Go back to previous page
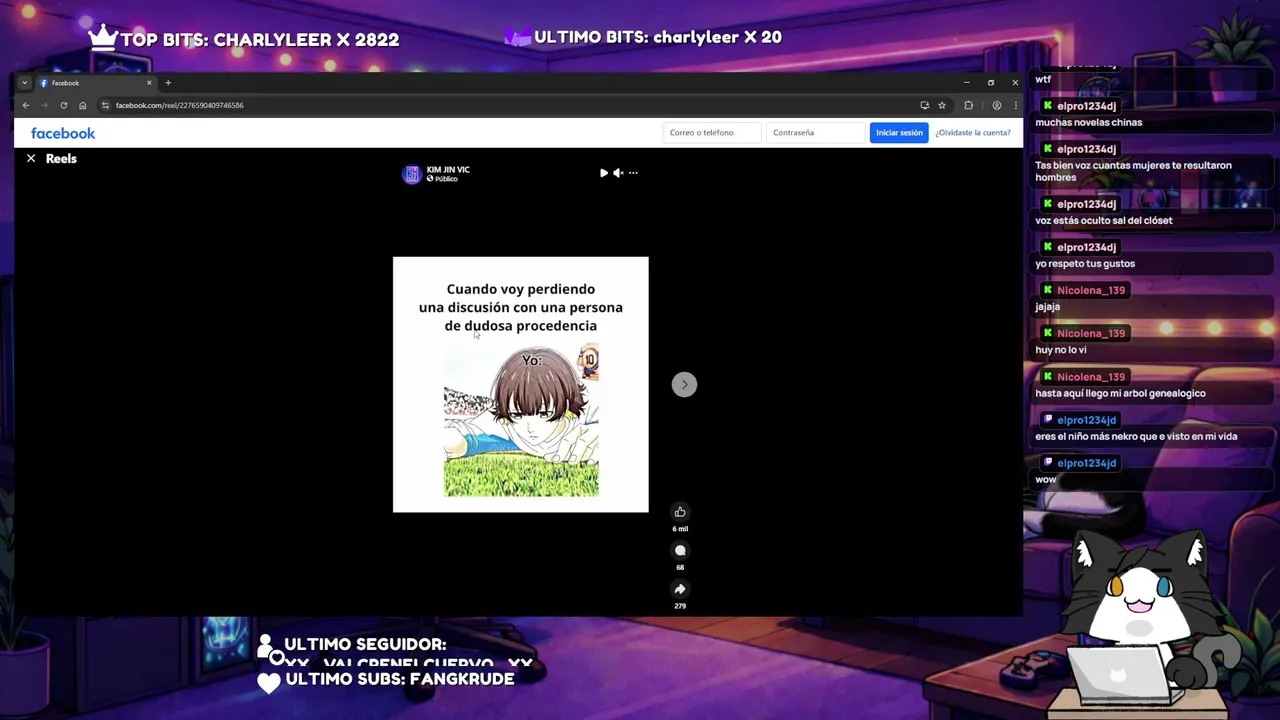This screenshot has width=1280, height=720. tap(26, 105)
